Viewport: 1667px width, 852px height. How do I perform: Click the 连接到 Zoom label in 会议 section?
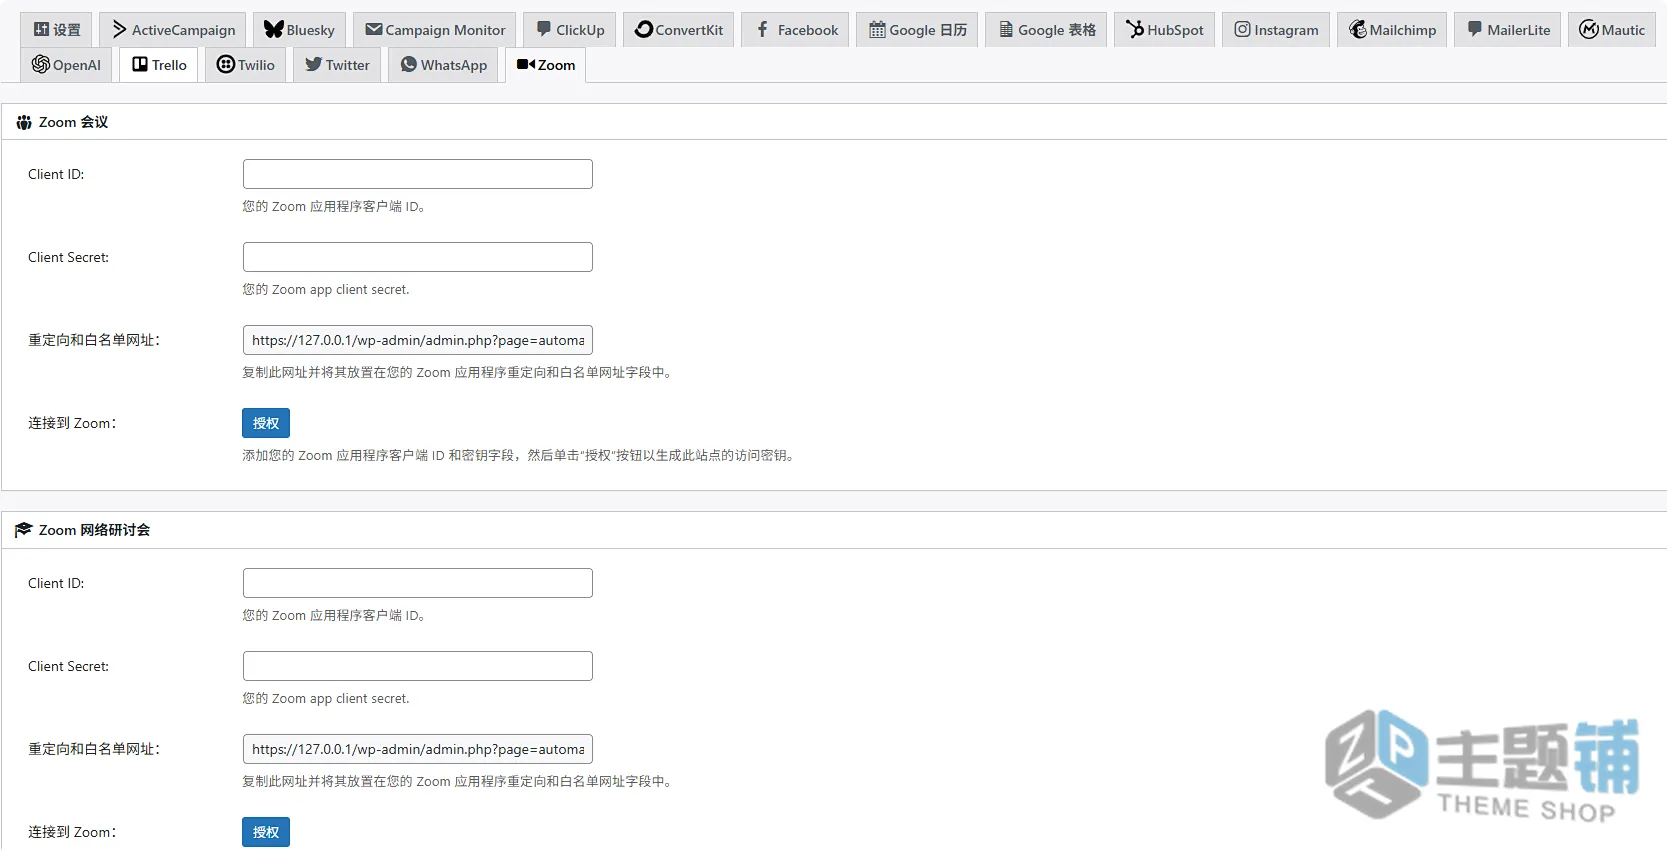tap(72, 423)
